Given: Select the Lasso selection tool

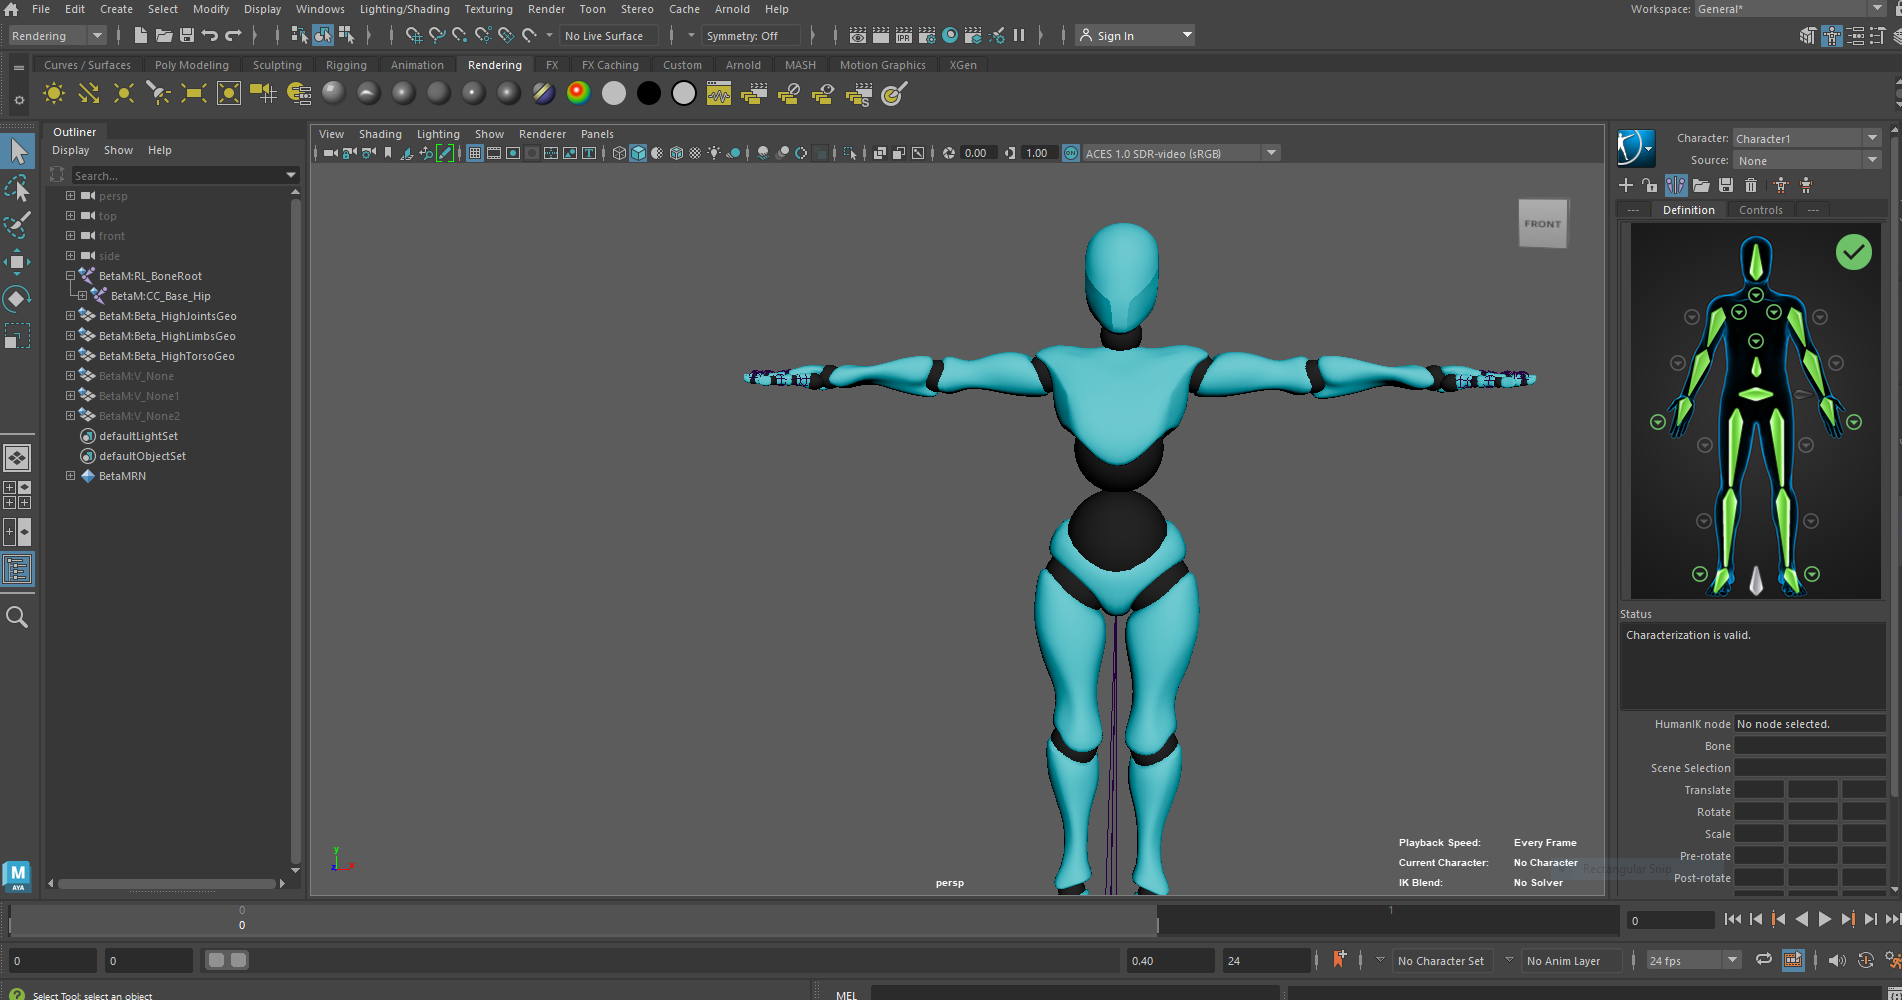Looking at the screenshot, I should tap(17, 188).
